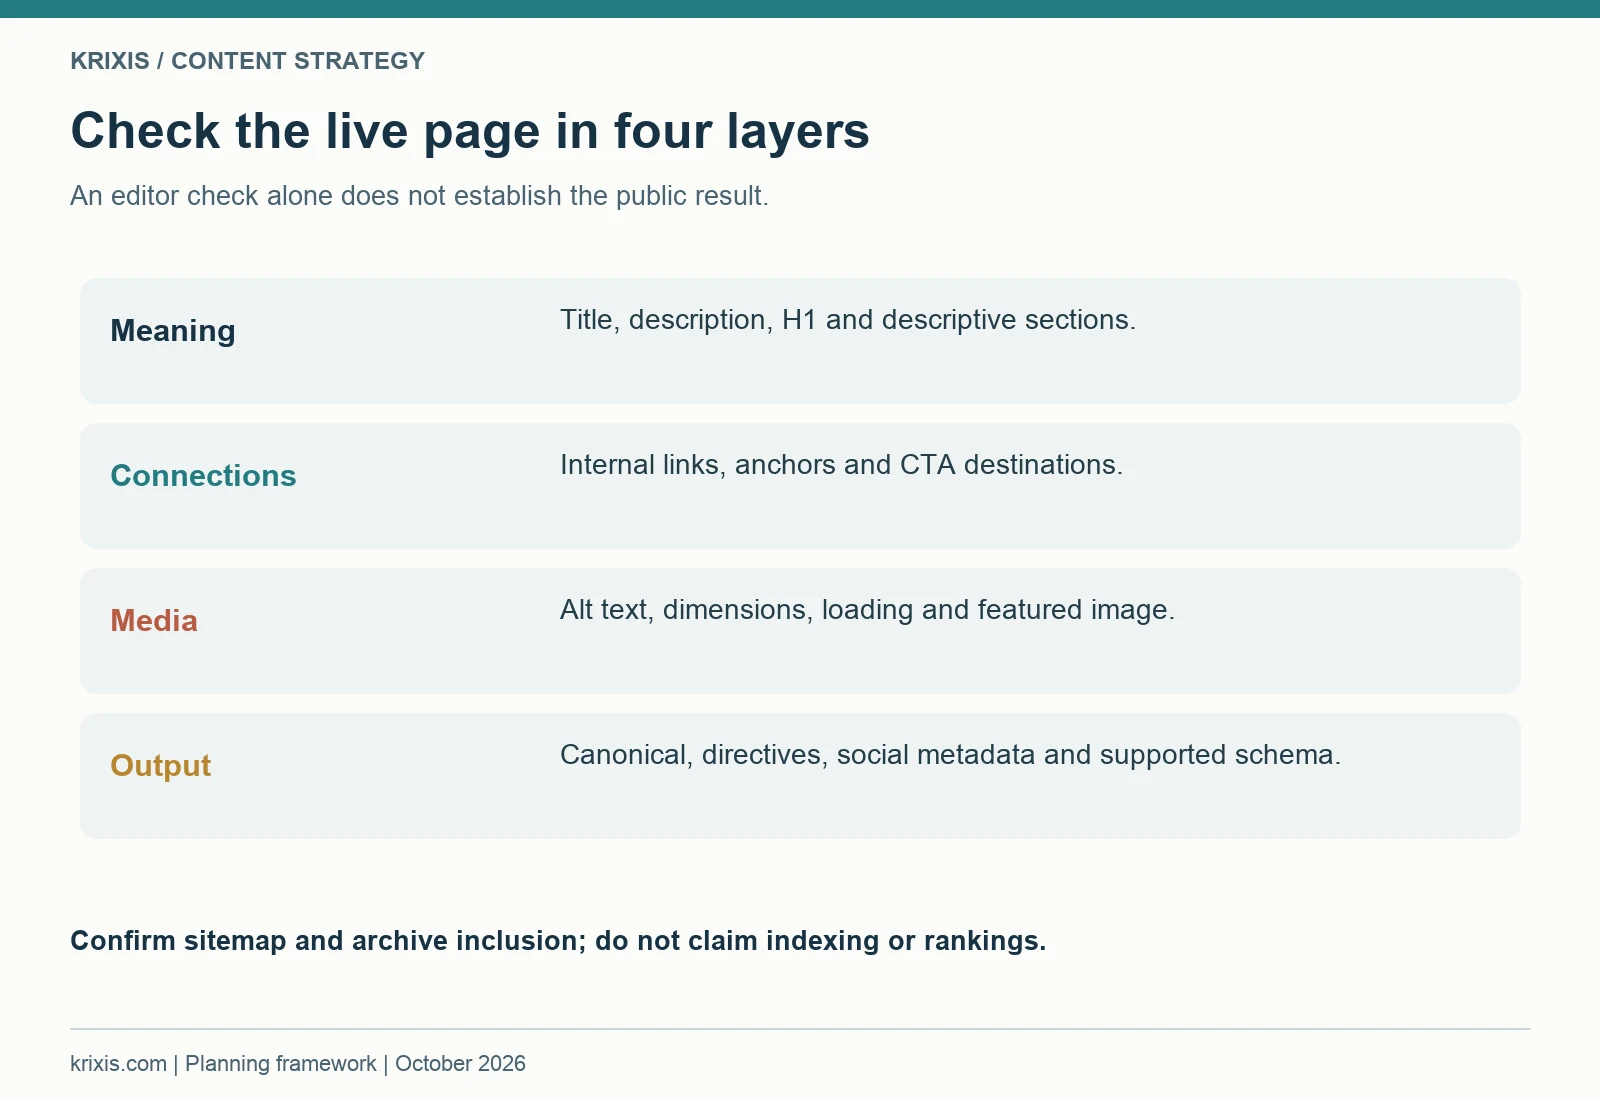Viewport: 1600px width, 1100px height.
Task: Select the 'Media' layer heading
Action: pos(154,621)
